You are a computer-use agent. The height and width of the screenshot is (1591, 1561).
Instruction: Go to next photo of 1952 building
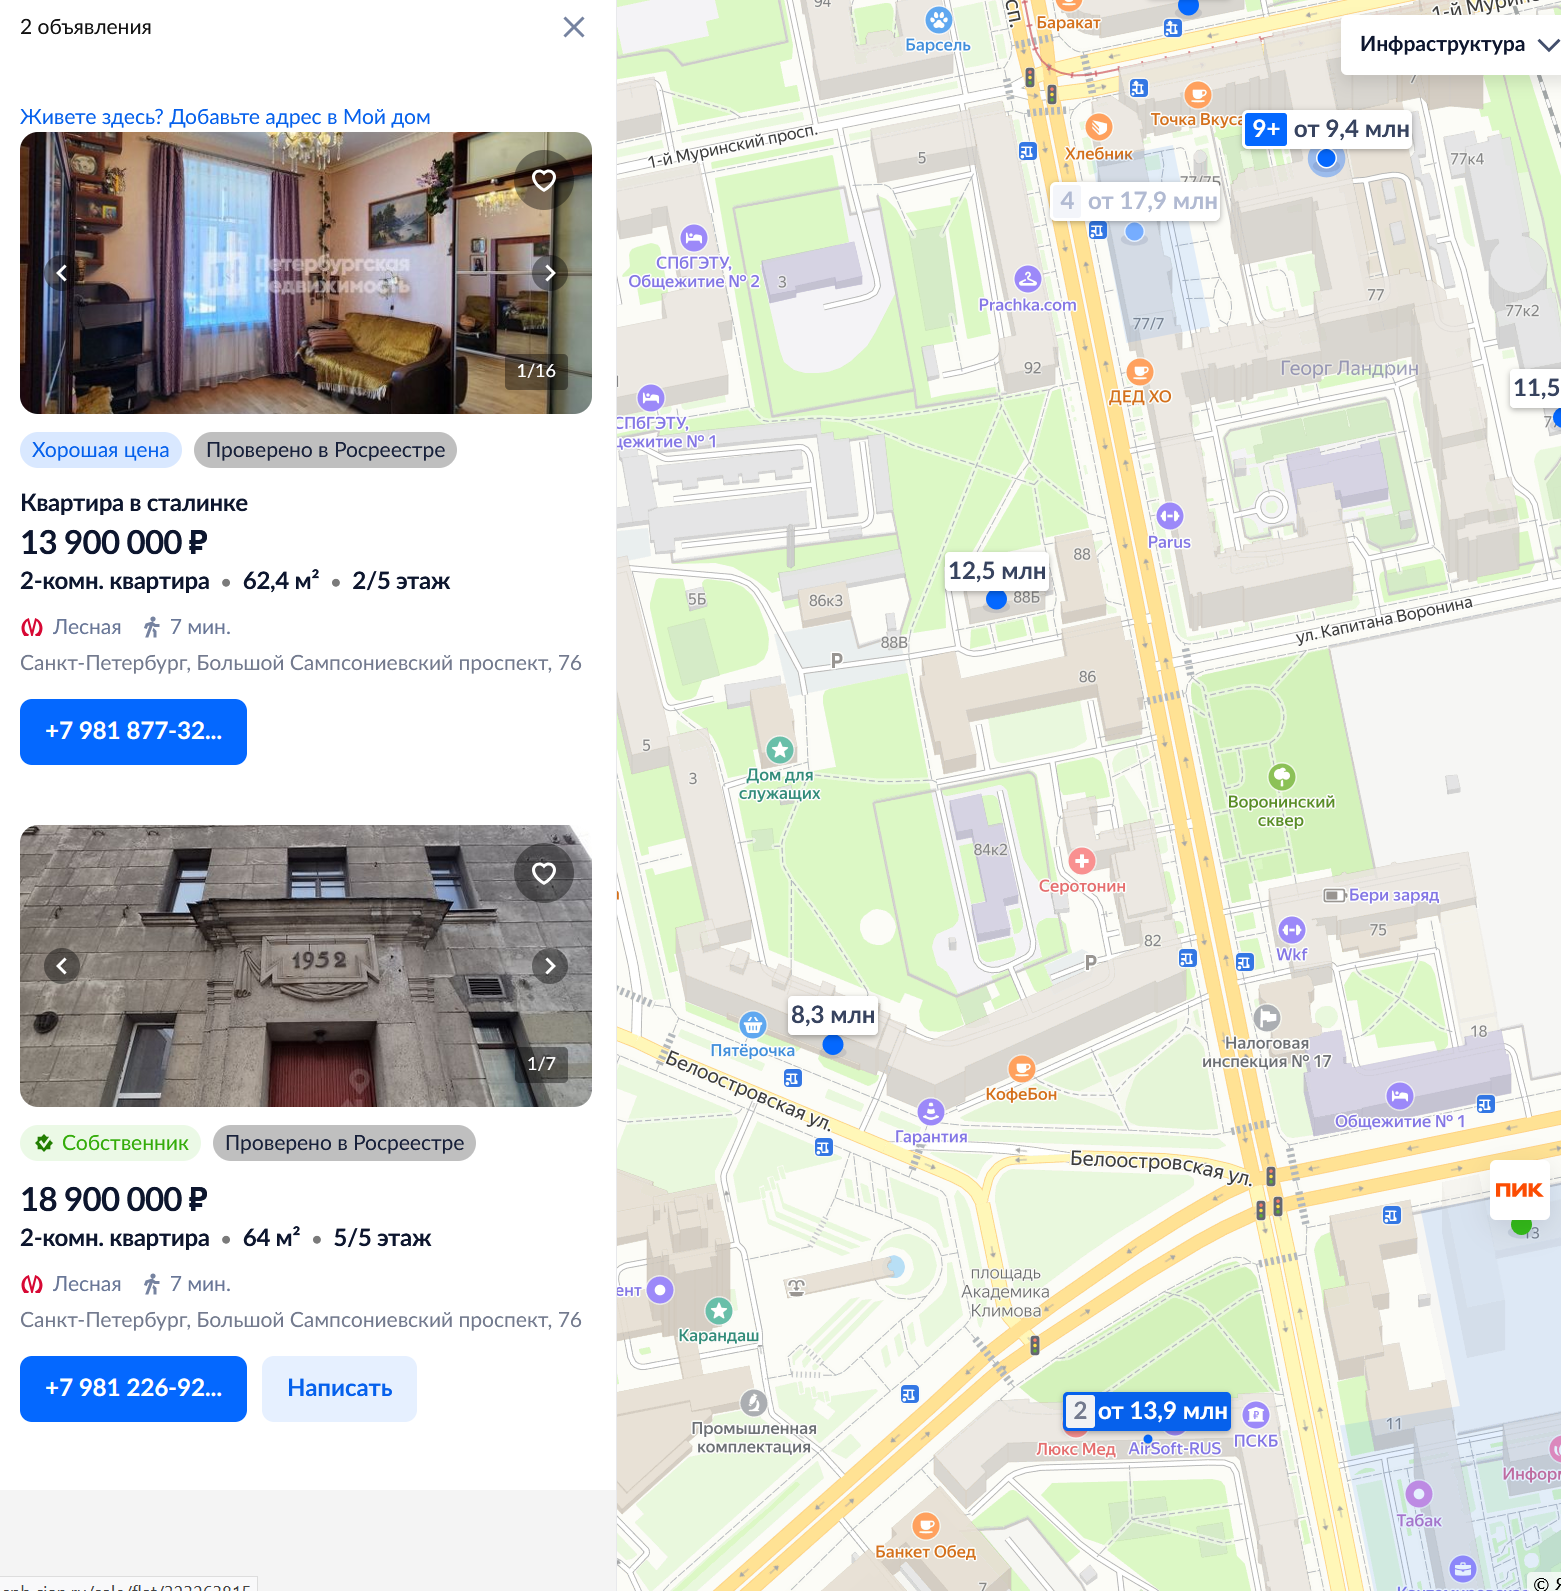coord(550,966)
